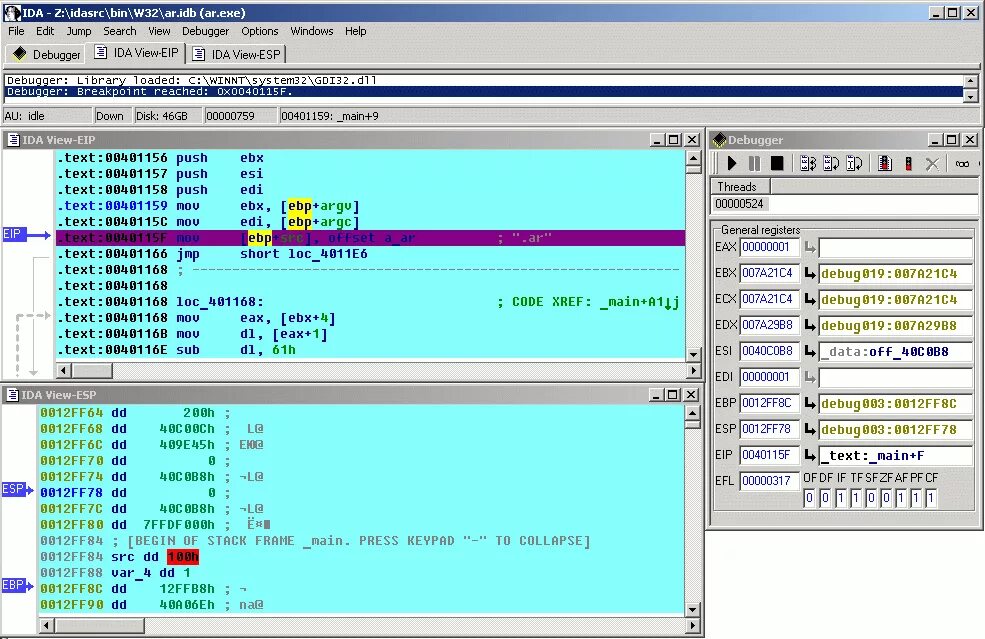Open breakpoint list via the breakpoints icon
985x639 pixels.
886,163
